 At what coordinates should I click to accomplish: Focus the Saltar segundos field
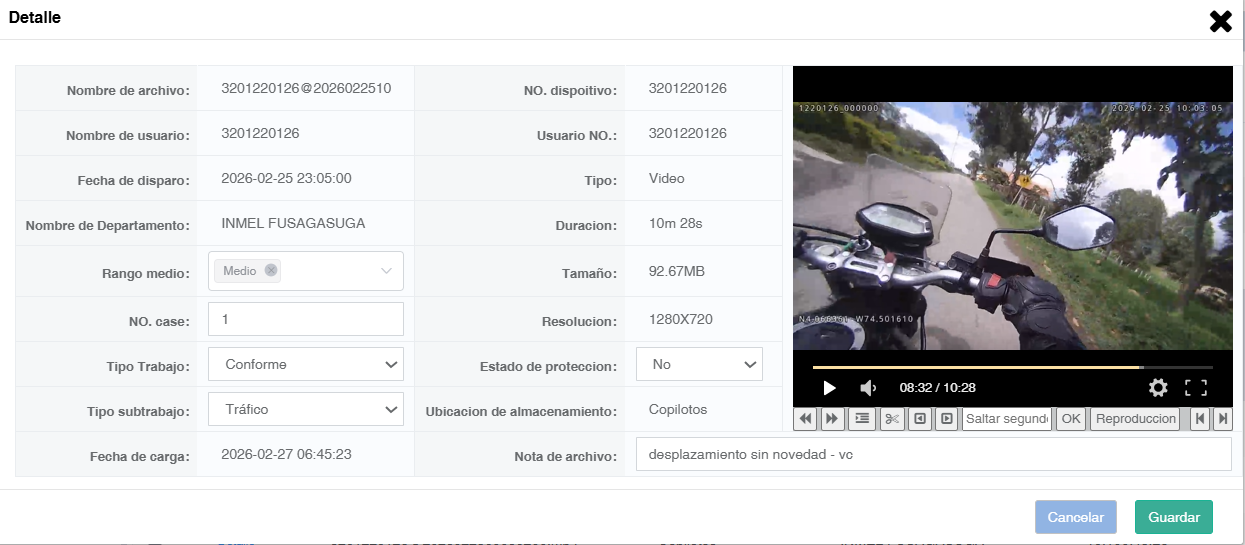click(x=1007, y=419)
